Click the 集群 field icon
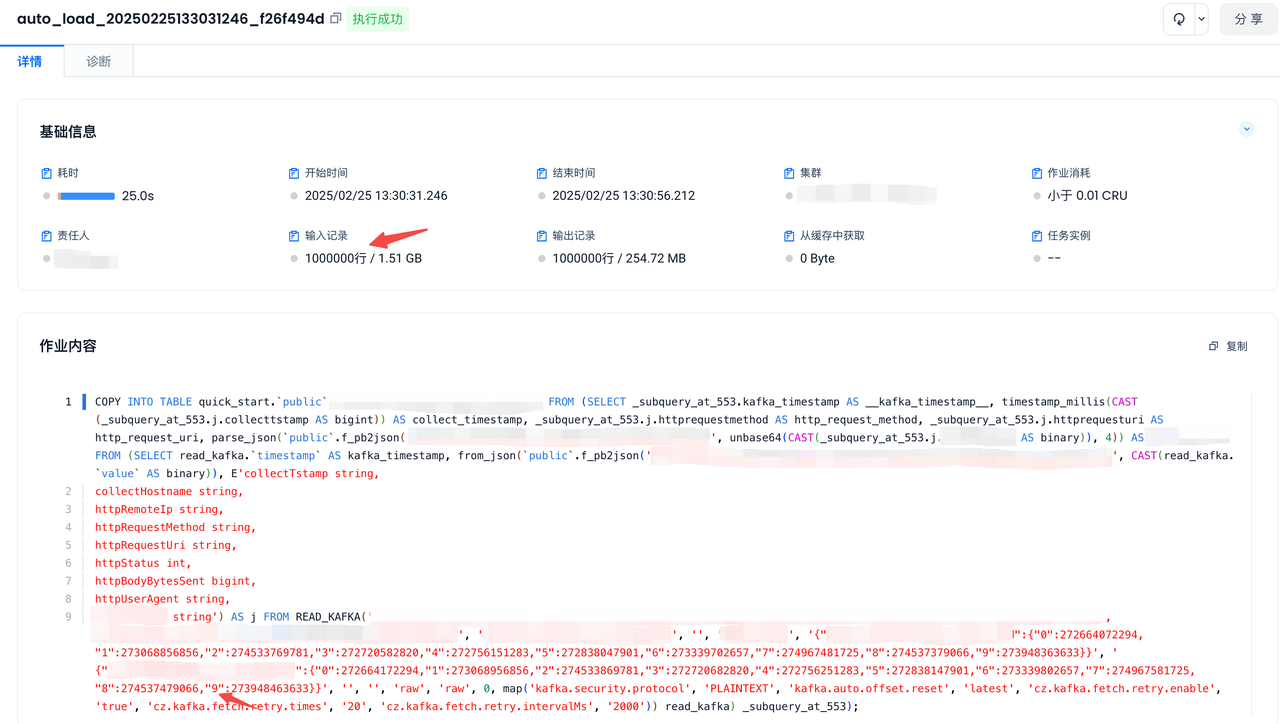1280x724 pixels. [789, 173]
